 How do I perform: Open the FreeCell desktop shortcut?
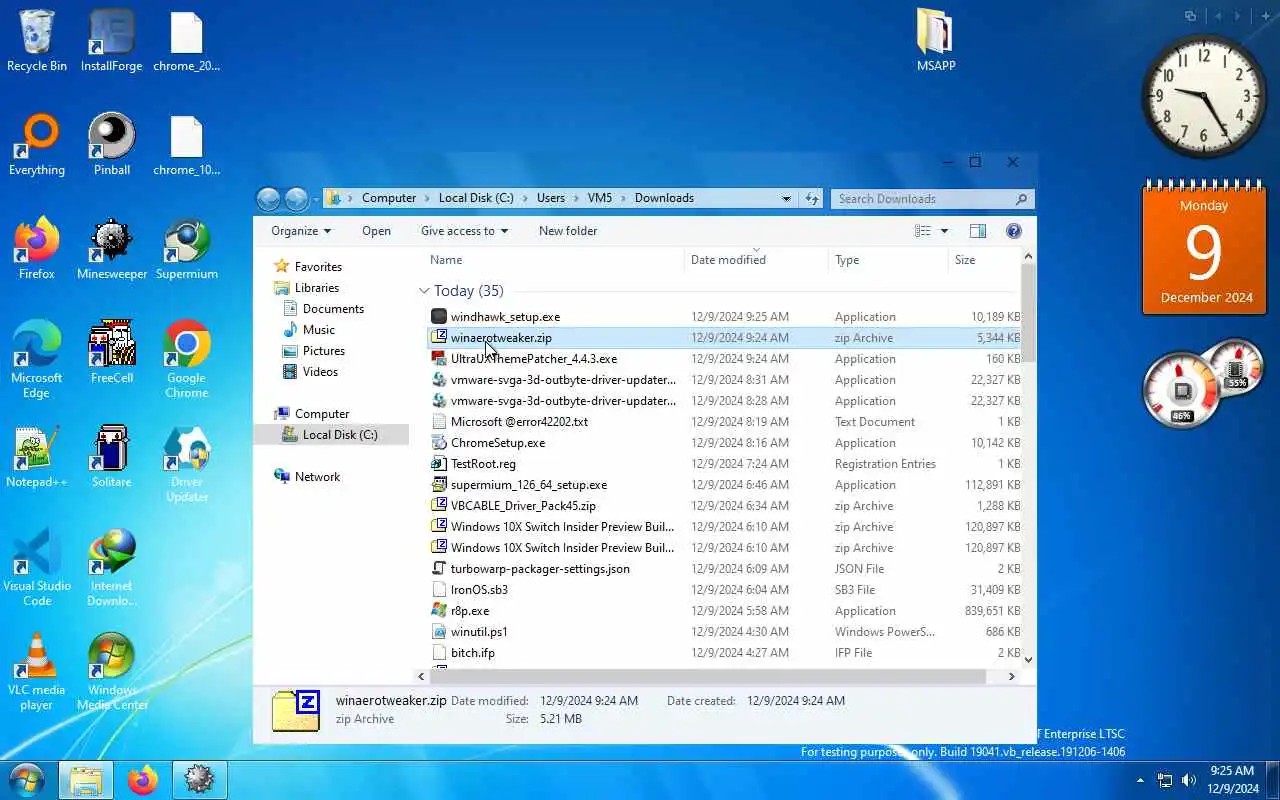pos(112,352)
